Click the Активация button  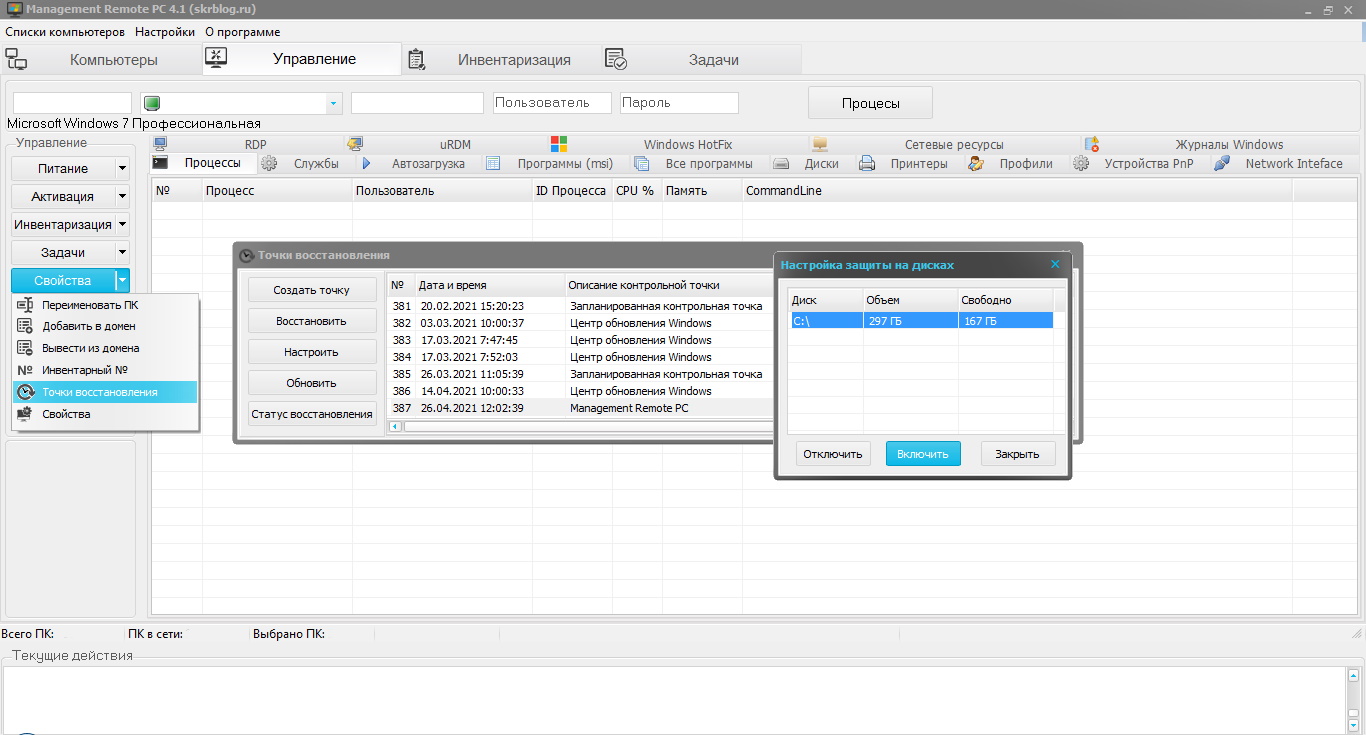63,197
